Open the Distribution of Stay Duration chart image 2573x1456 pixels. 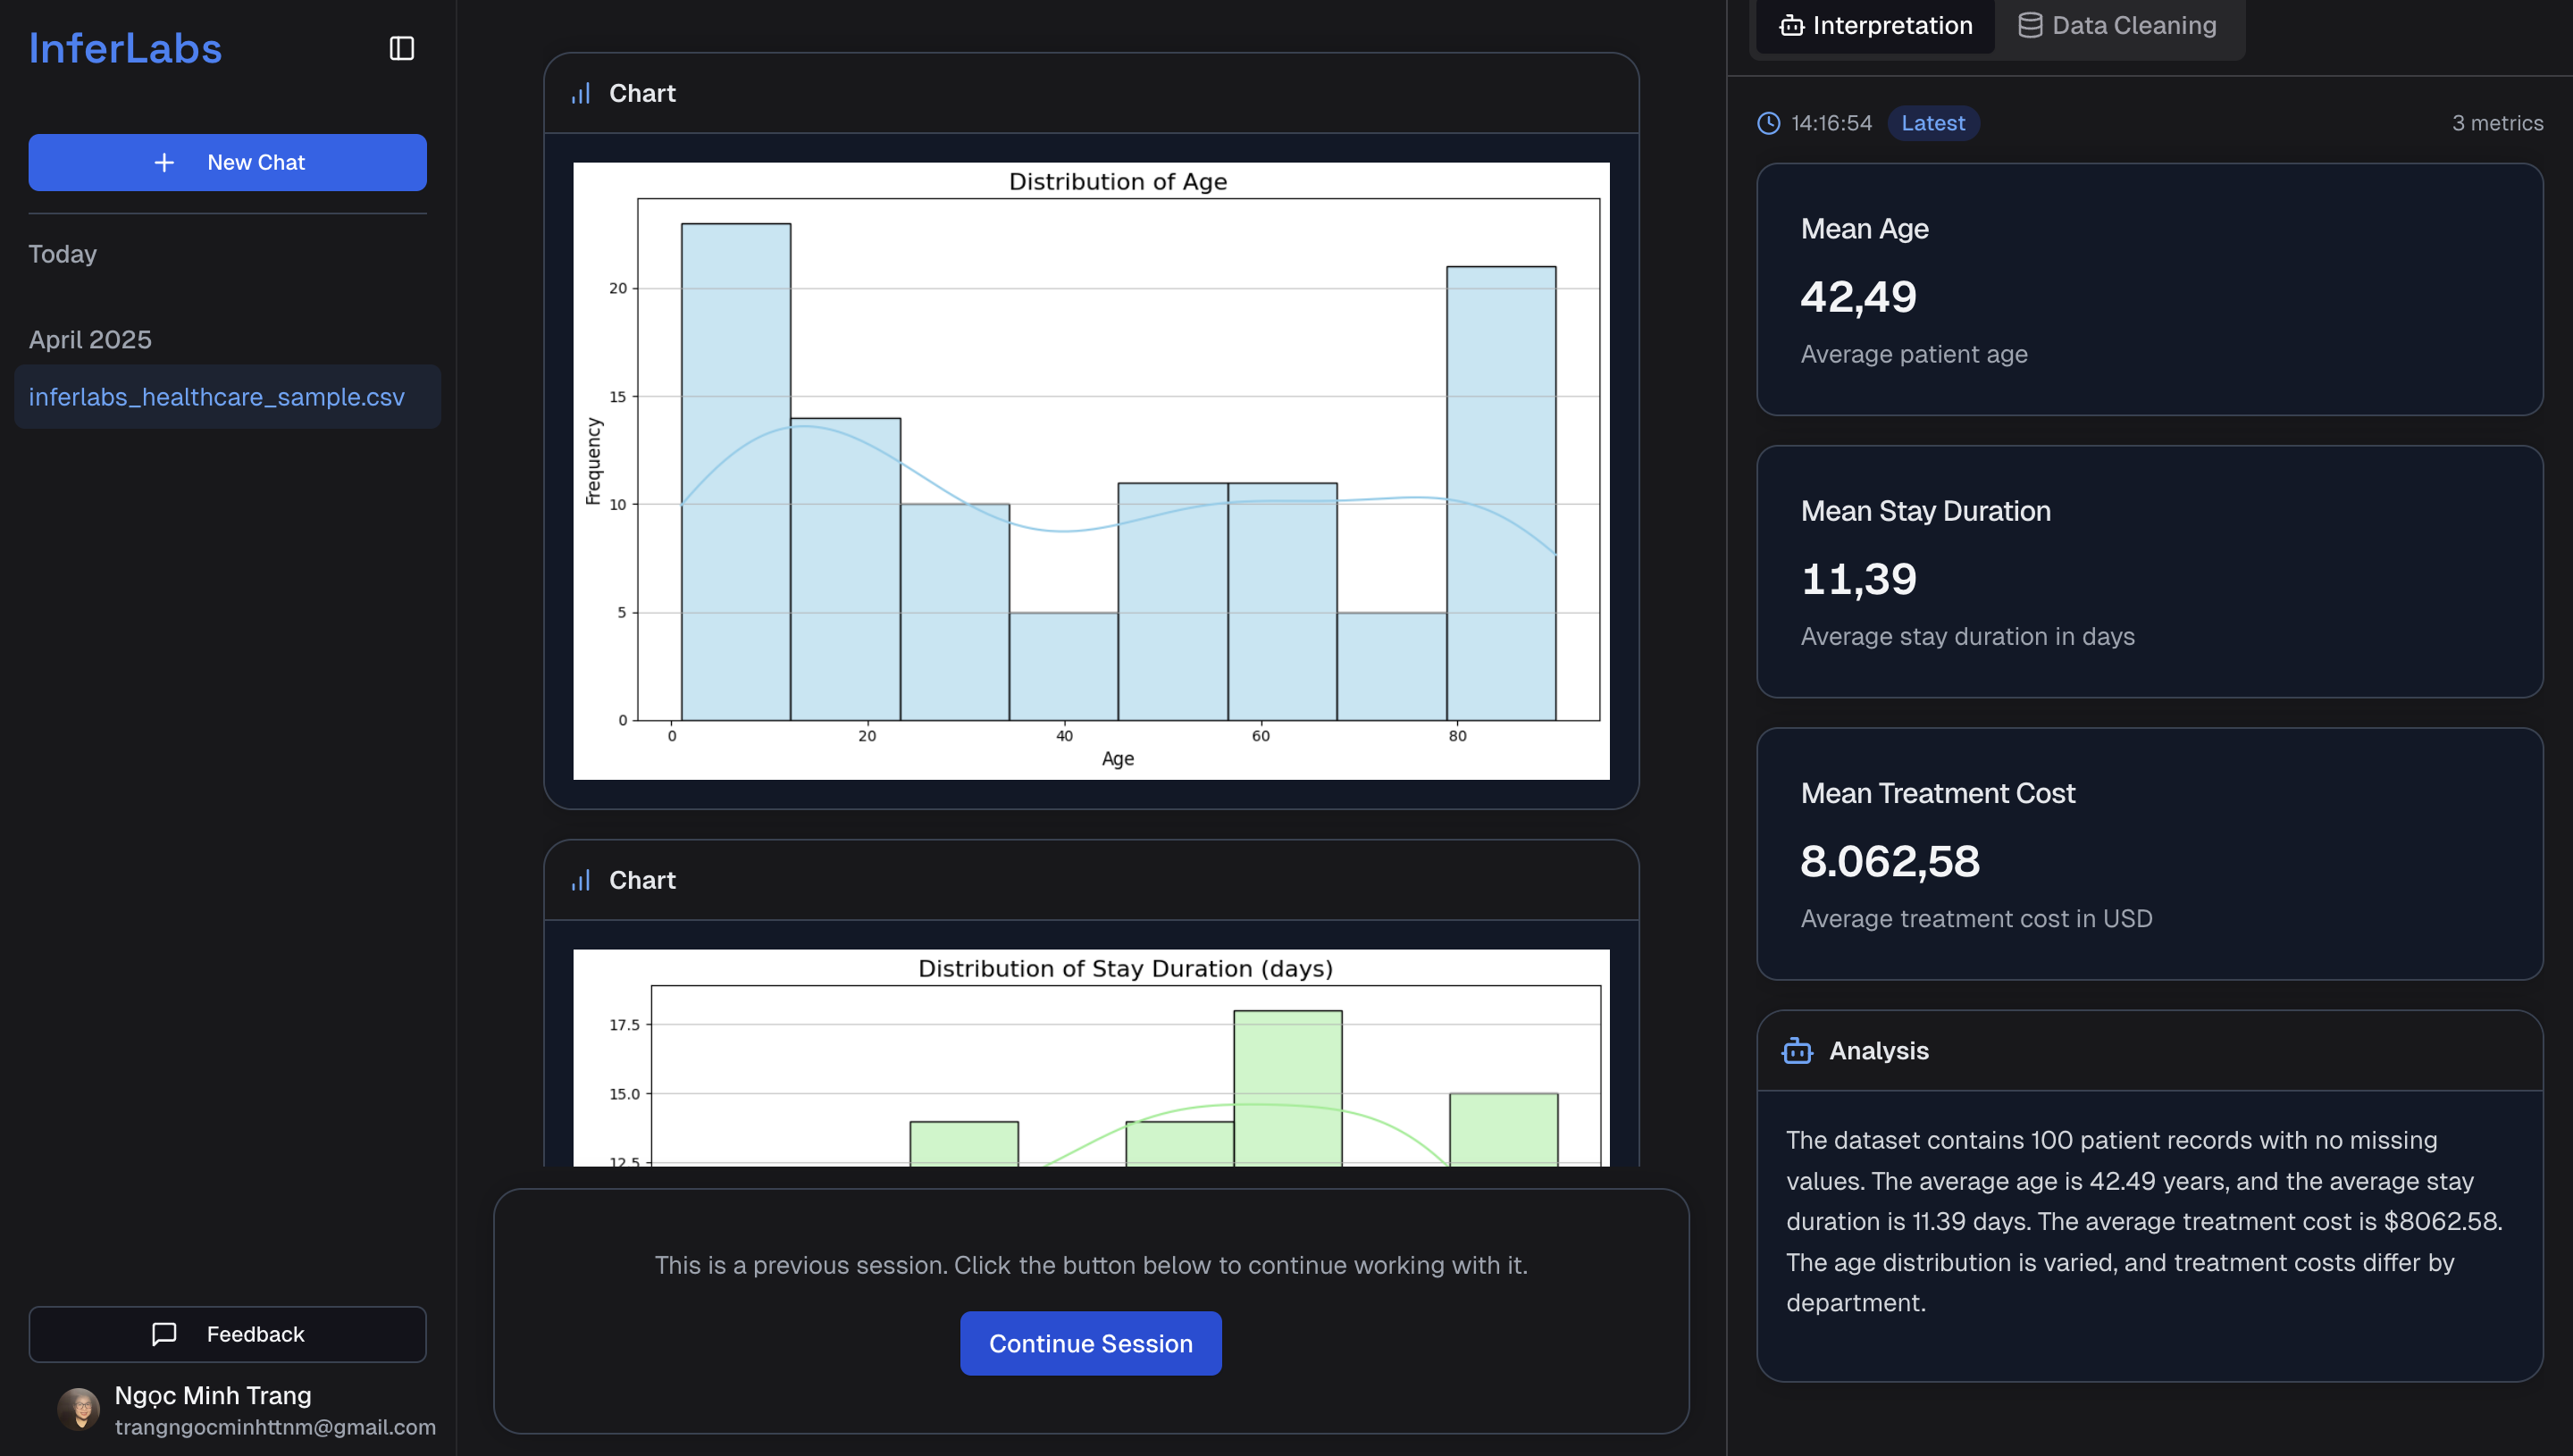pos(1091,1058)
